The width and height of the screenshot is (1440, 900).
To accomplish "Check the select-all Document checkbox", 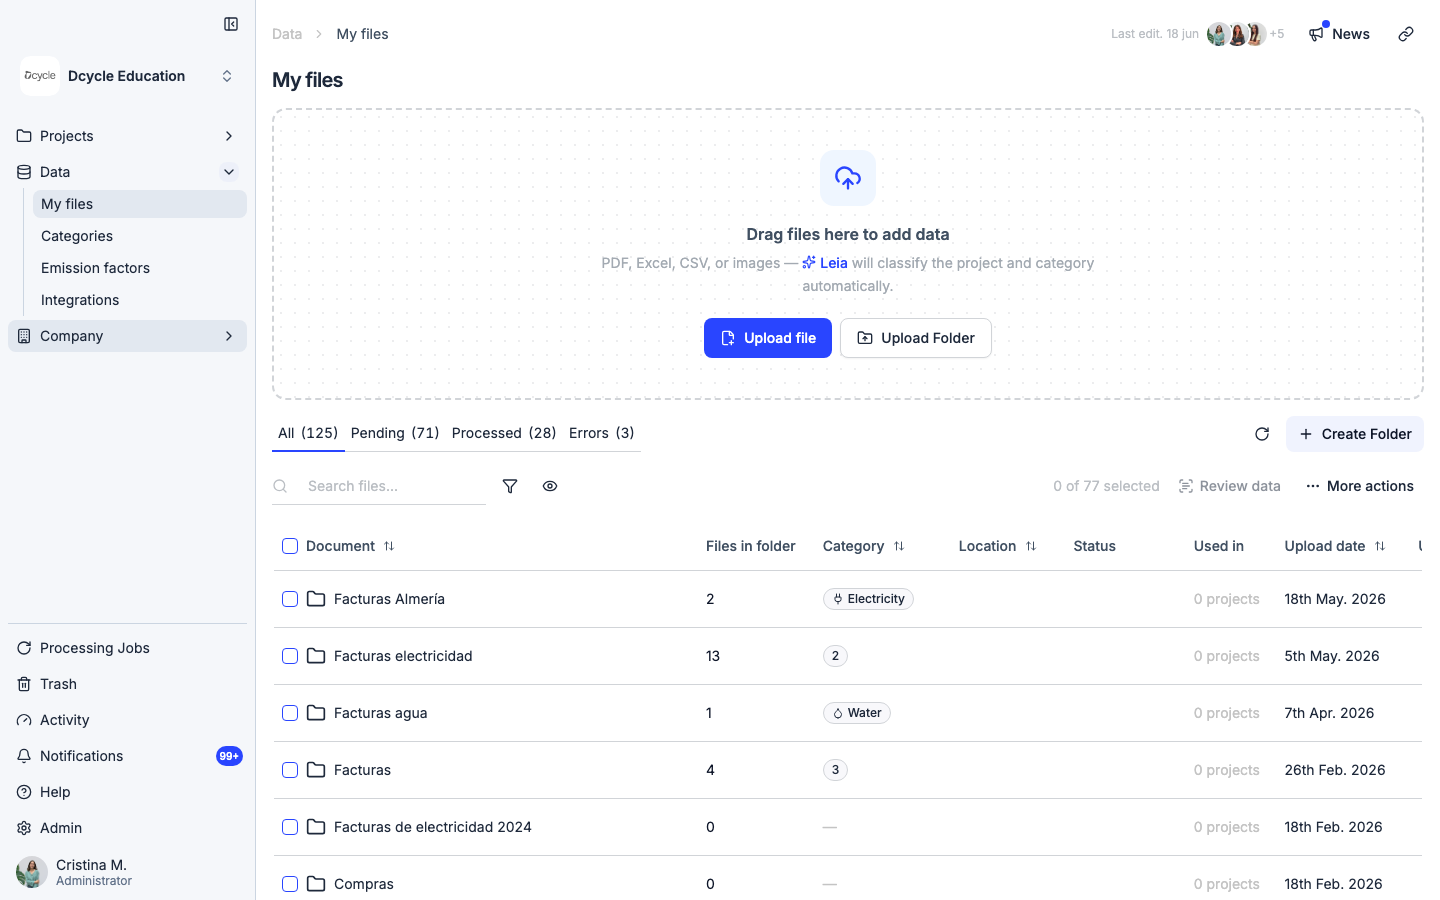I will pos(290,546).
